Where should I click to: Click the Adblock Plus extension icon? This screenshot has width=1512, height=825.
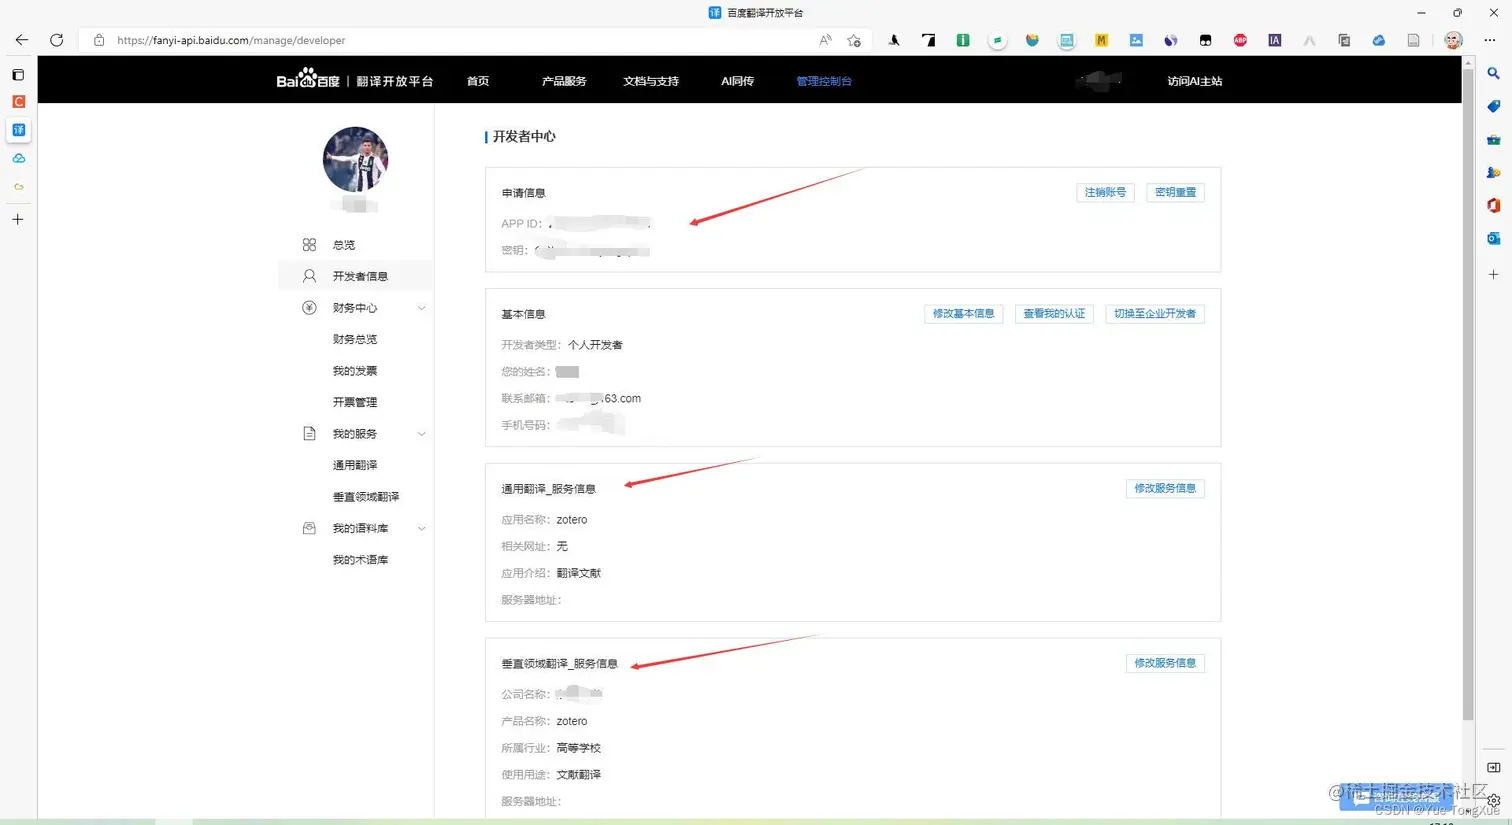click(x=1240, y=40)
